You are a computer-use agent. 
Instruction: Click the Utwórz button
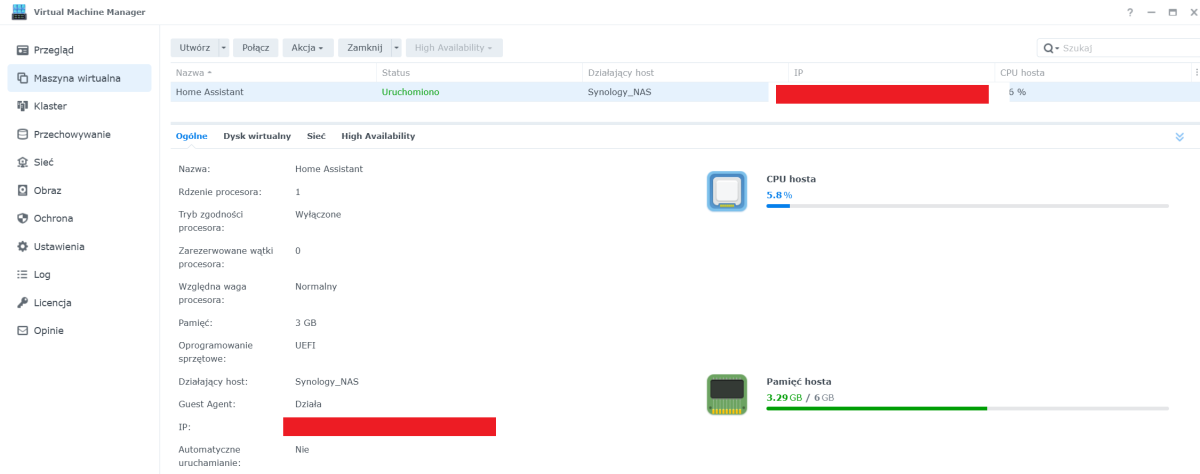pos(194,48)
